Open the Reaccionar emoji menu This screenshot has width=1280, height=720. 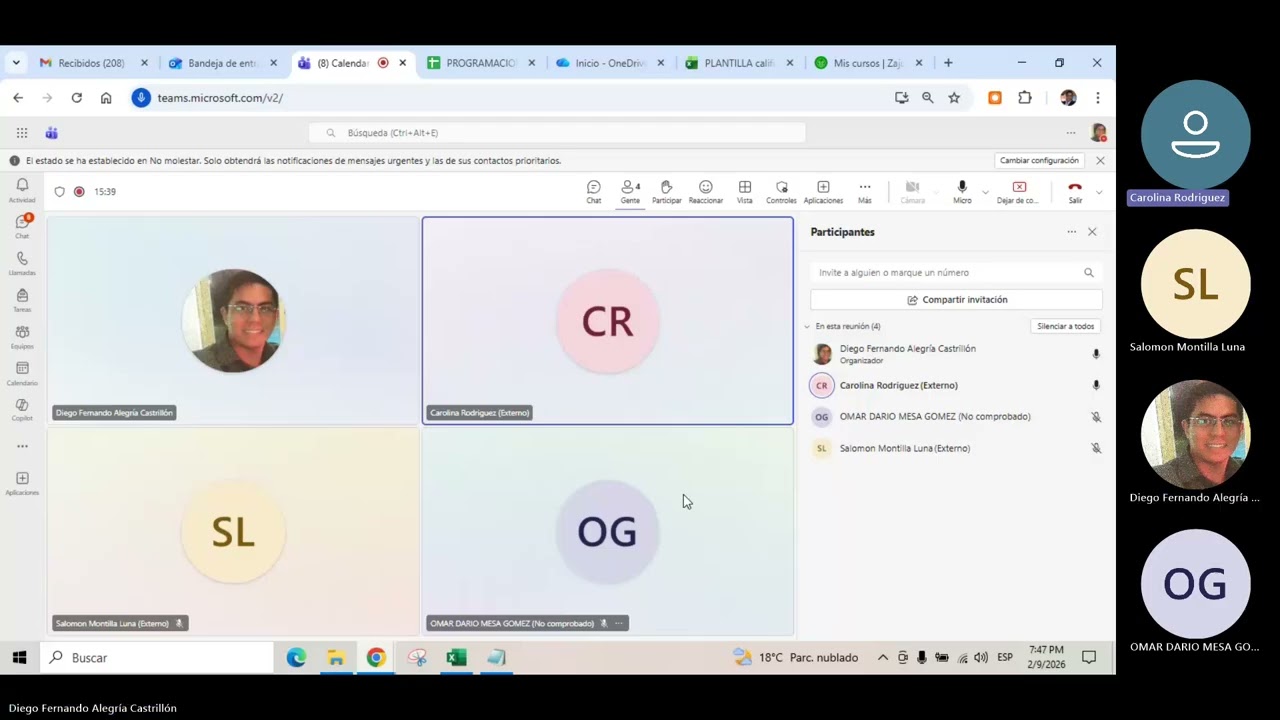[x=706, y=192]
